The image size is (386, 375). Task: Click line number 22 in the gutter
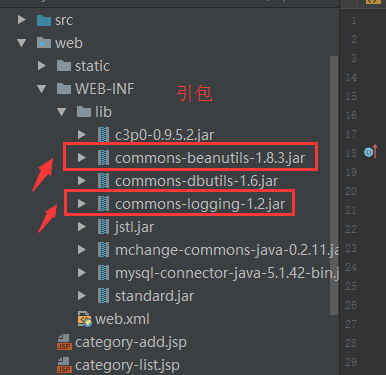click(x=351, y=229)
